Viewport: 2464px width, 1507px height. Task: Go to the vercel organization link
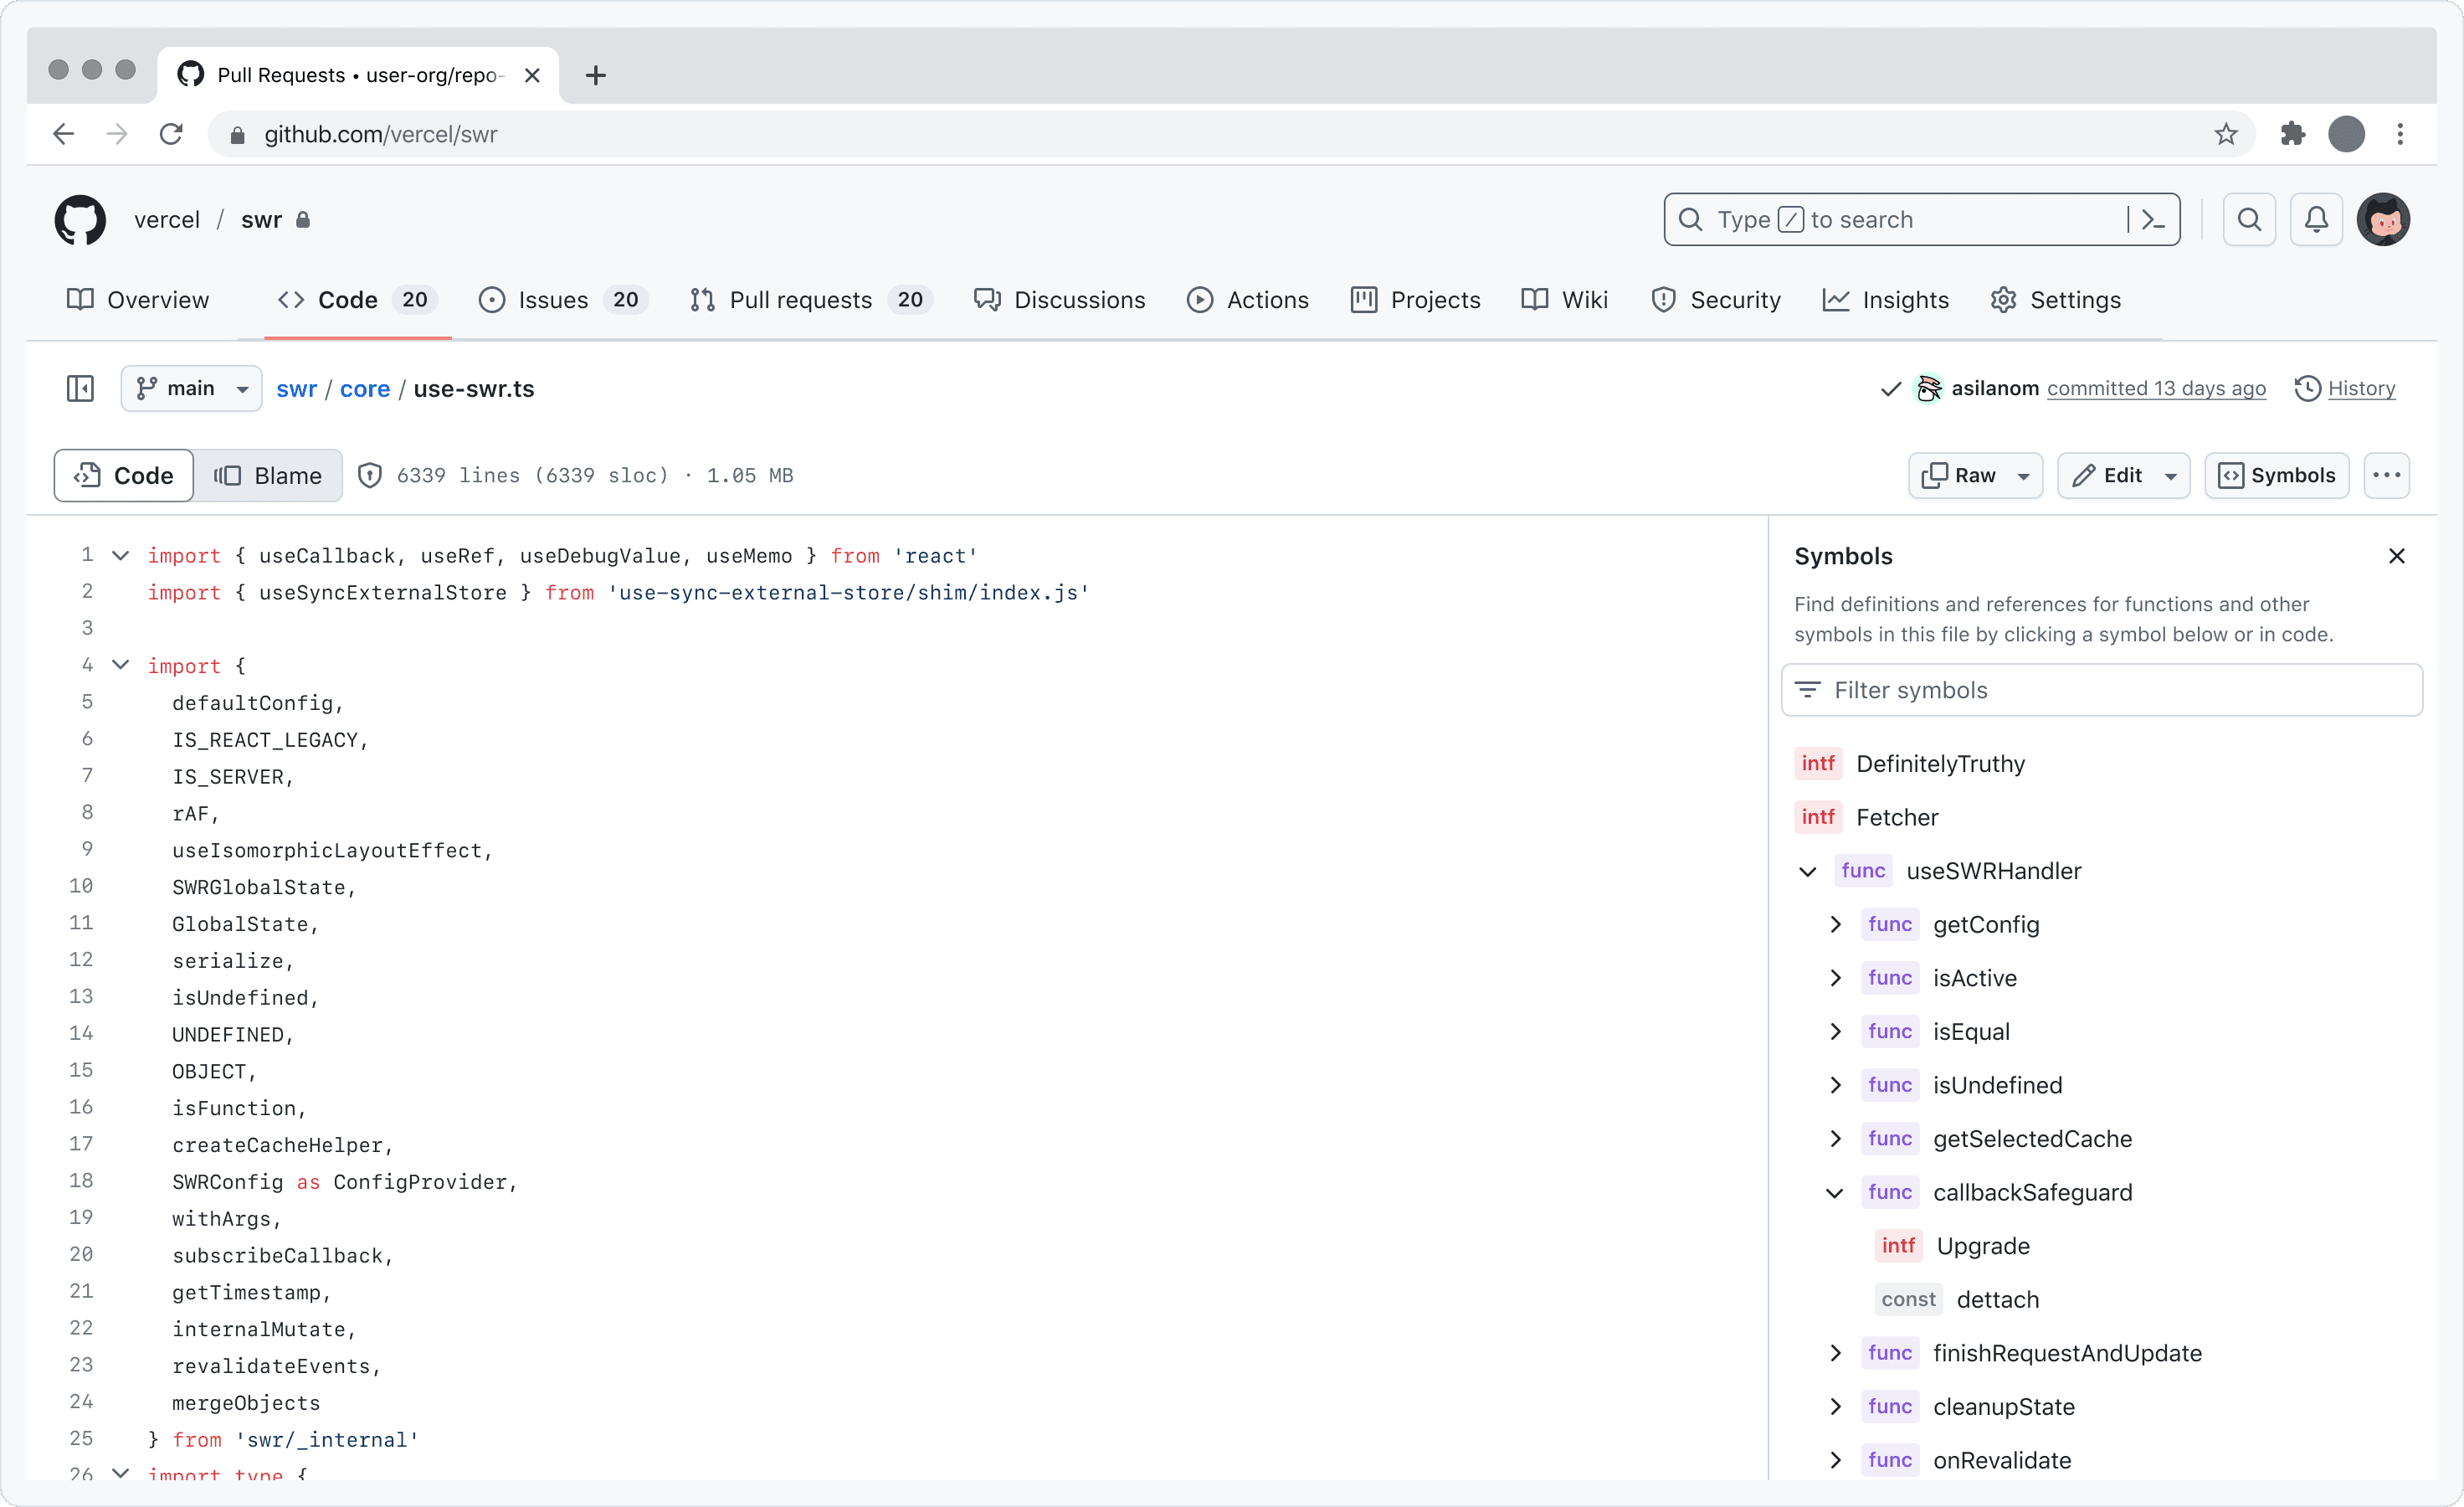[167, 219]
